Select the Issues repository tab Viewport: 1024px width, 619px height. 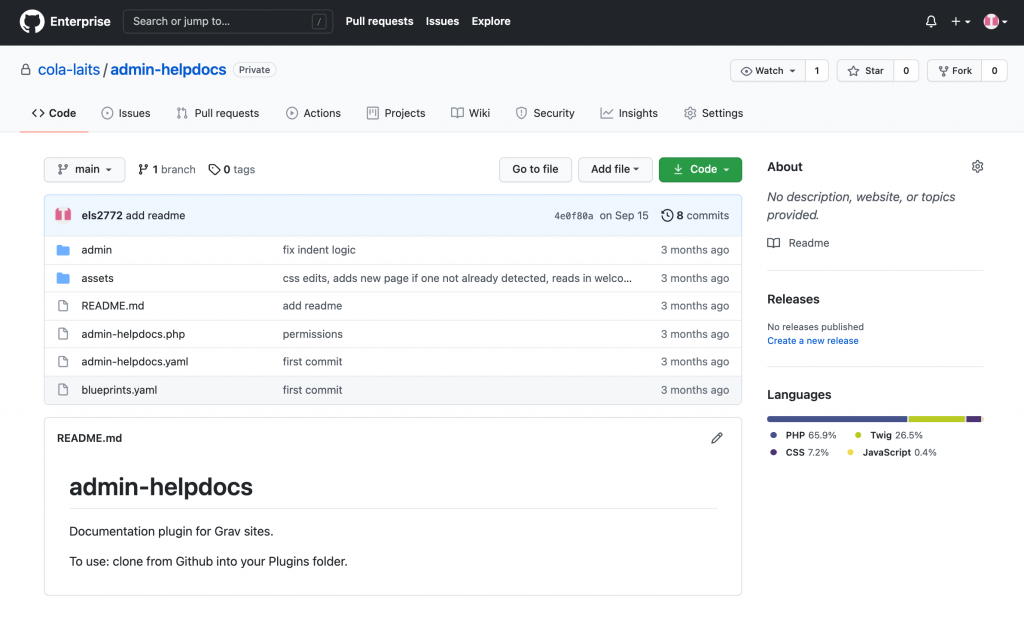(125, 113)
